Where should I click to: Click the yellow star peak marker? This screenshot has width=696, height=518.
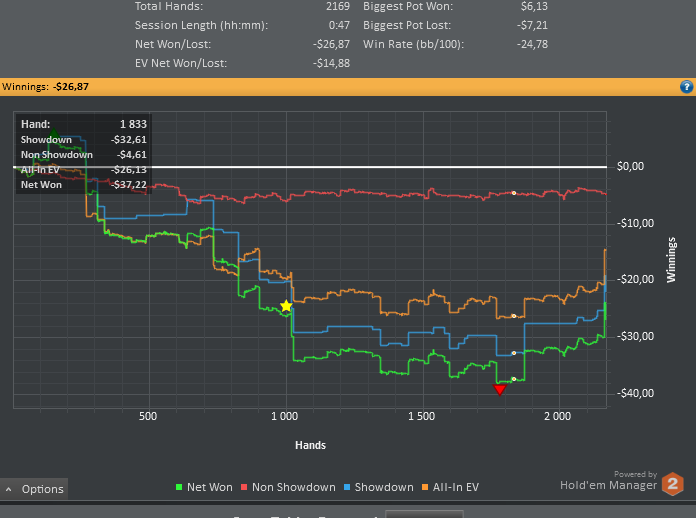[286, 306]
